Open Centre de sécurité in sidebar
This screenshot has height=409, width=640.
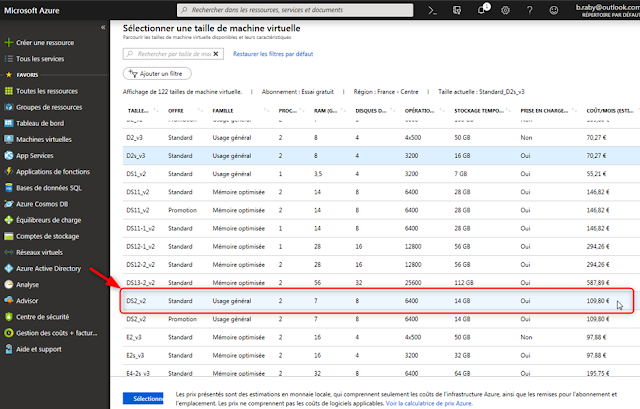42,317
